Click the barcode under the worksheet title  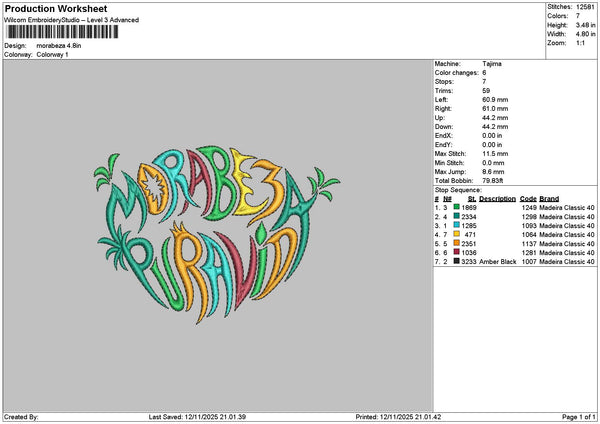[62, 32]
